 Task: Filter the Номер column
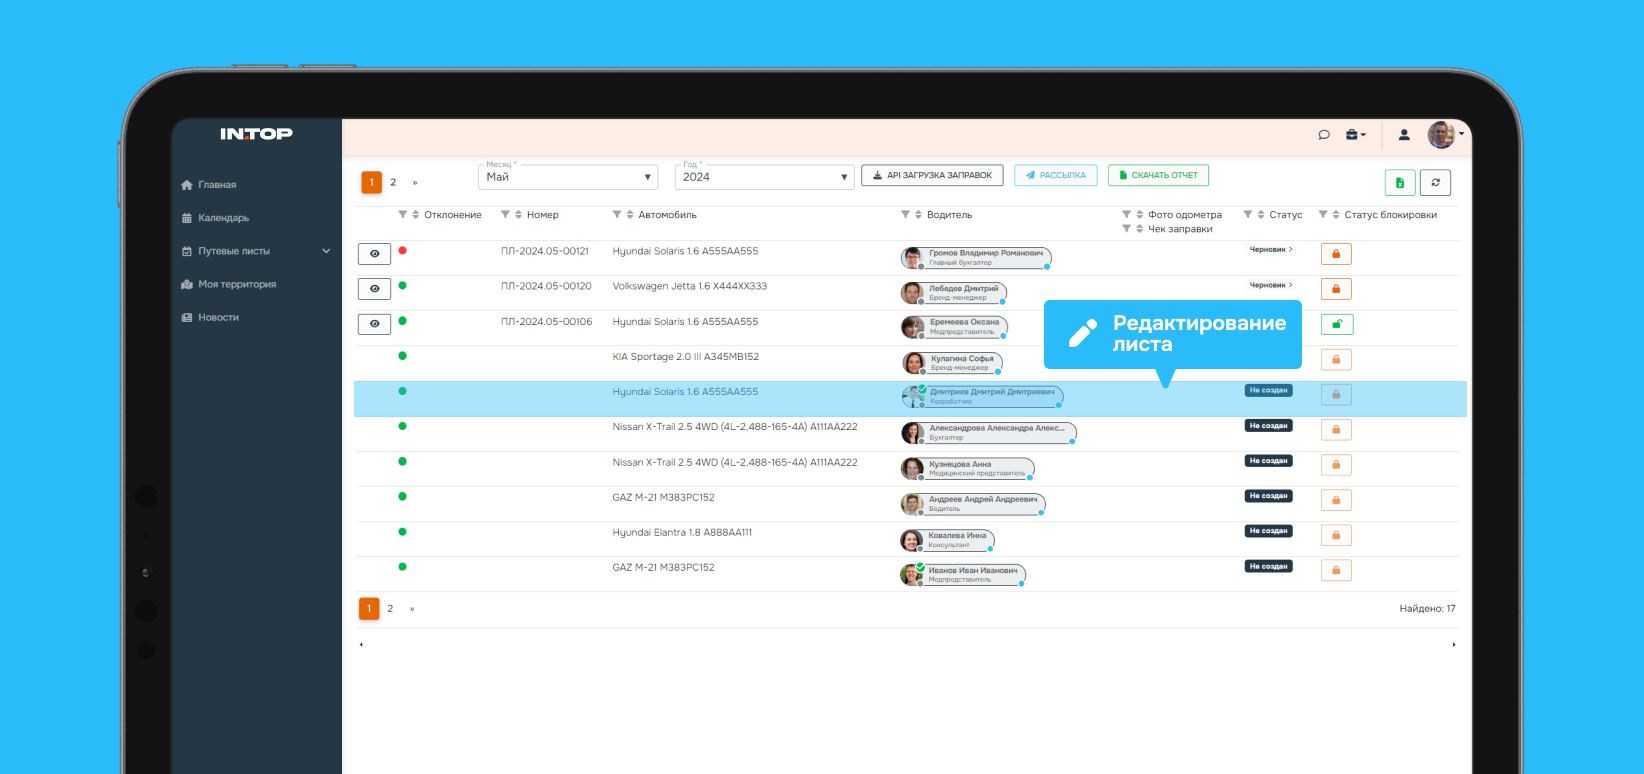pyautogui.click(x=506, y=215)
